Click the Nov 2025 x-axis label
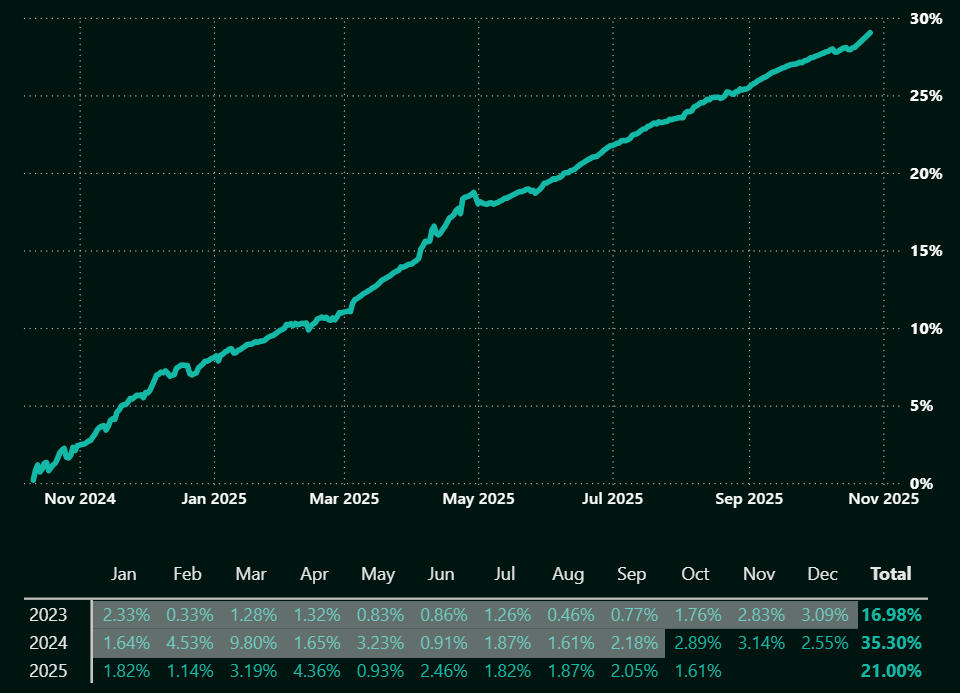The width and height of the screenshot is (960, 693). [x=881, y=498]
